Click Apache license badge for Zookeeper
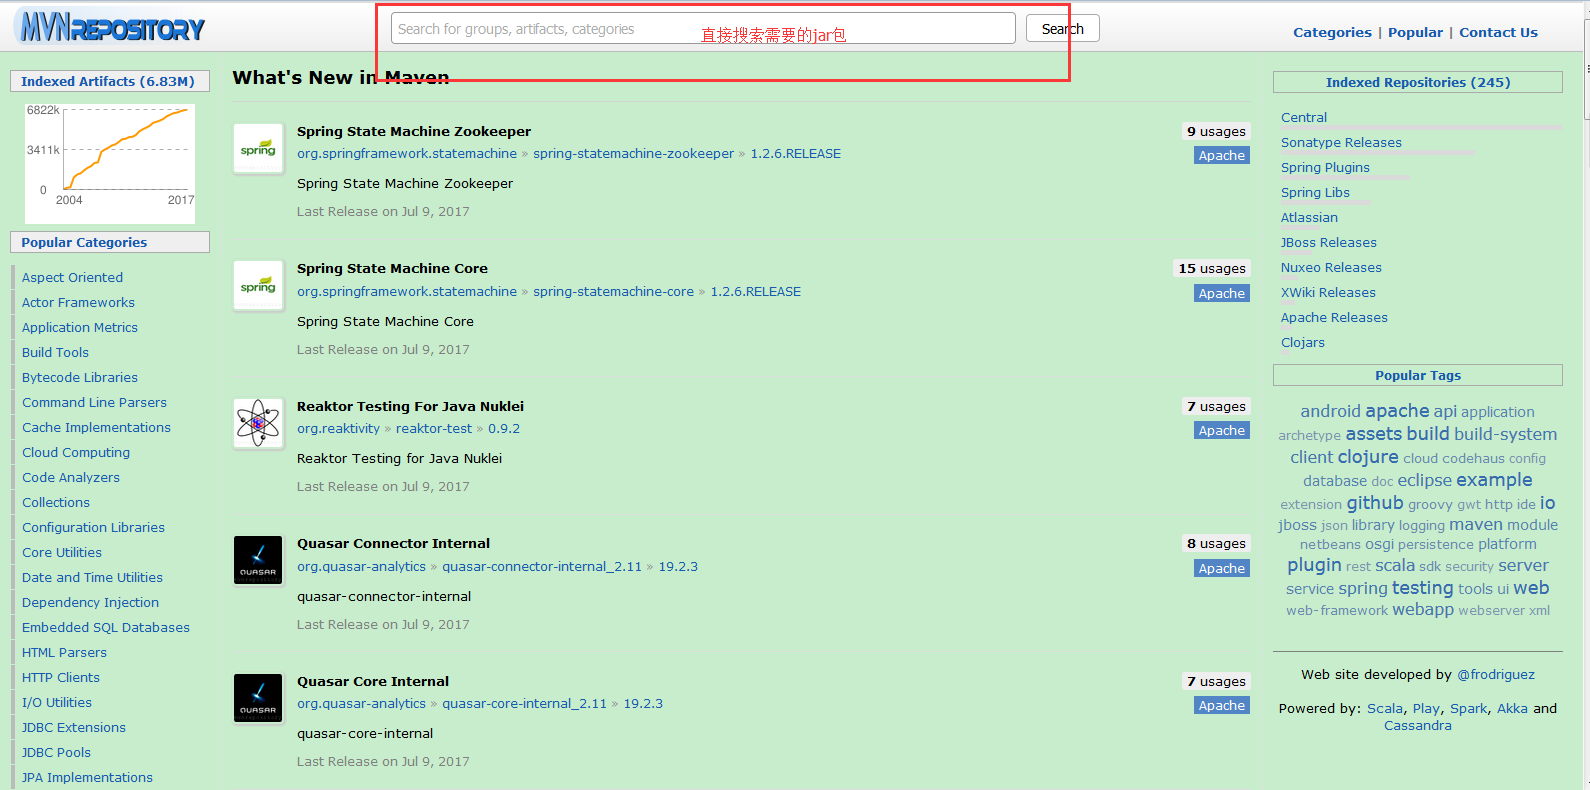Screen dimensions: 1590x790 pos(1222,155)
